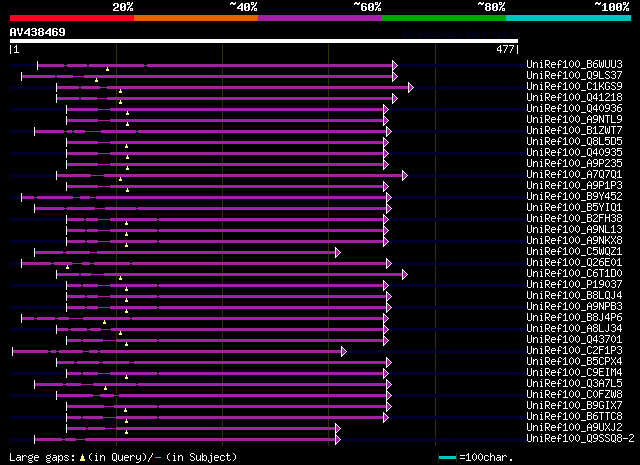Click the 'Large gaps' legend text
The width and height of the screenshot is (640, 465).
tap(42, 458)
